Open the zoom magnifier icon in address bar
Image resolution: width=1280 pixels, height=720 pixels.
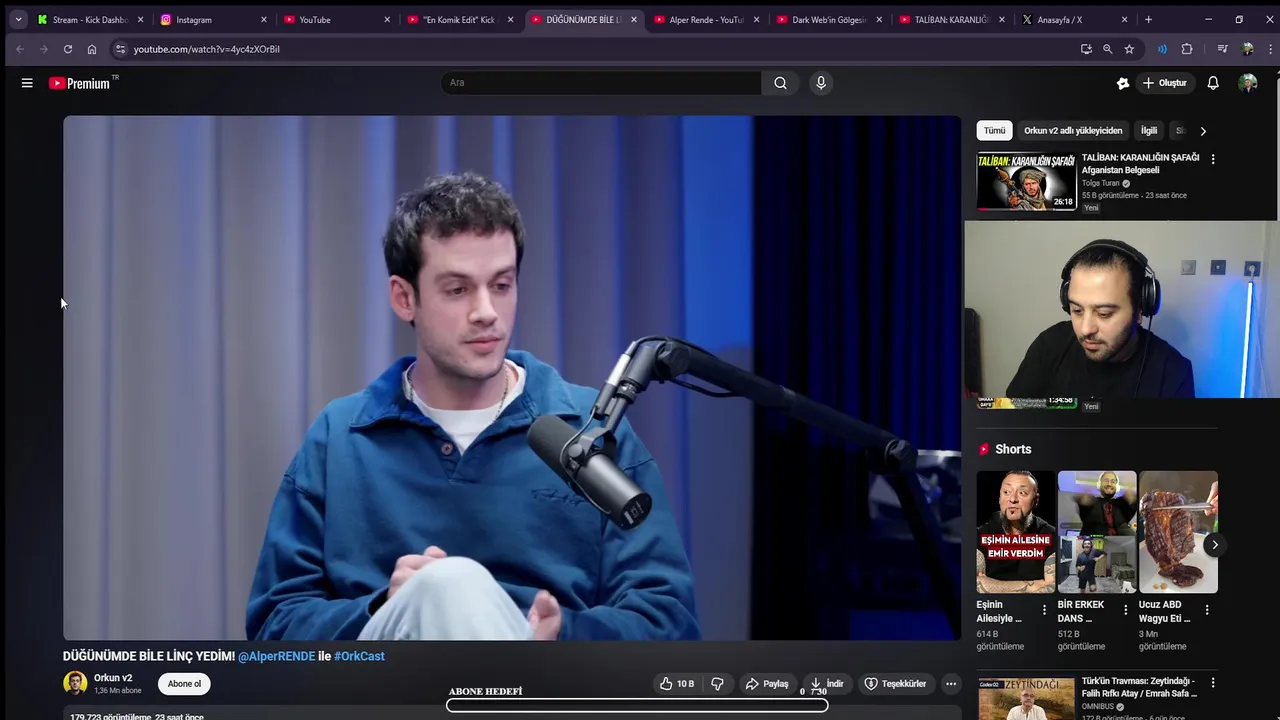pyautogui.click(x=1107, y=49)
